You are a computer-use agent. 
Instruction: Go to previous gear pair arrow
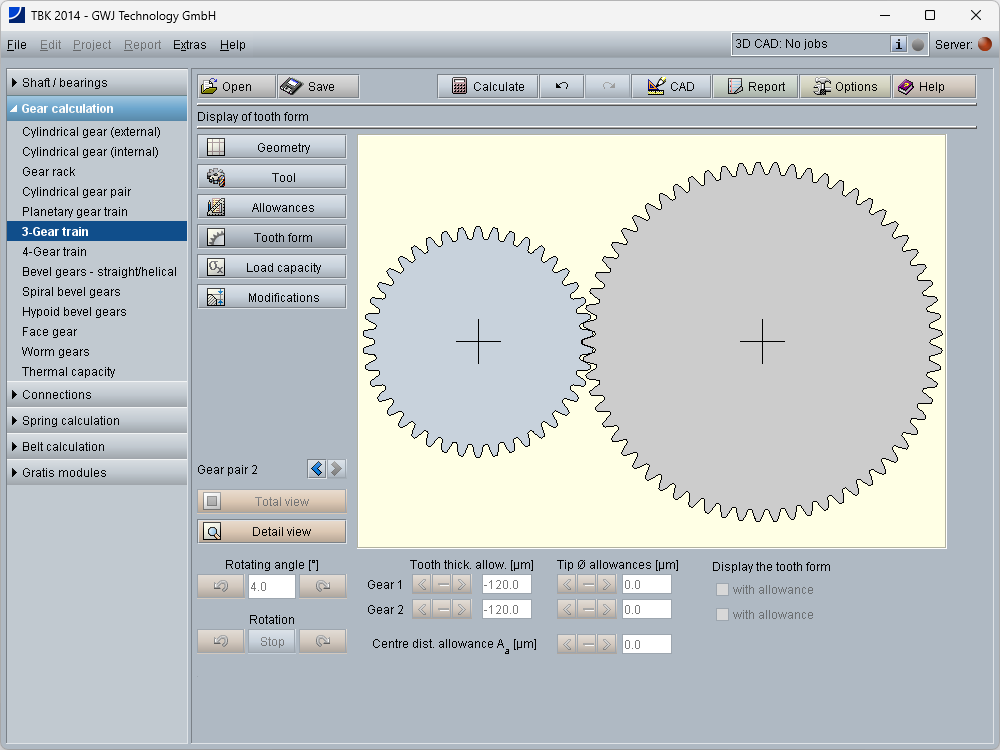(317, 469)
